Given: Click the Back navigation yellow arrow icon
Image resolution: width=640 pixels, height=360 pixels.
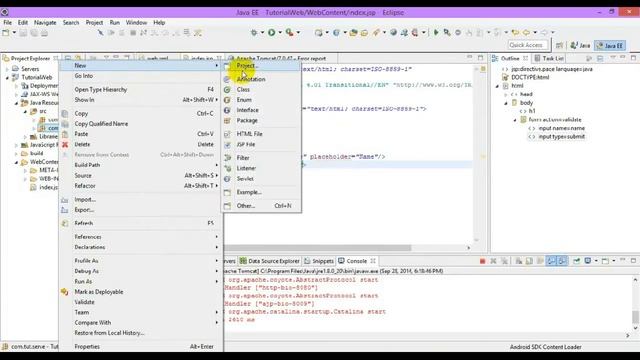Looking at the screenshot, I should pyautogui.click(x=526, y=32).
